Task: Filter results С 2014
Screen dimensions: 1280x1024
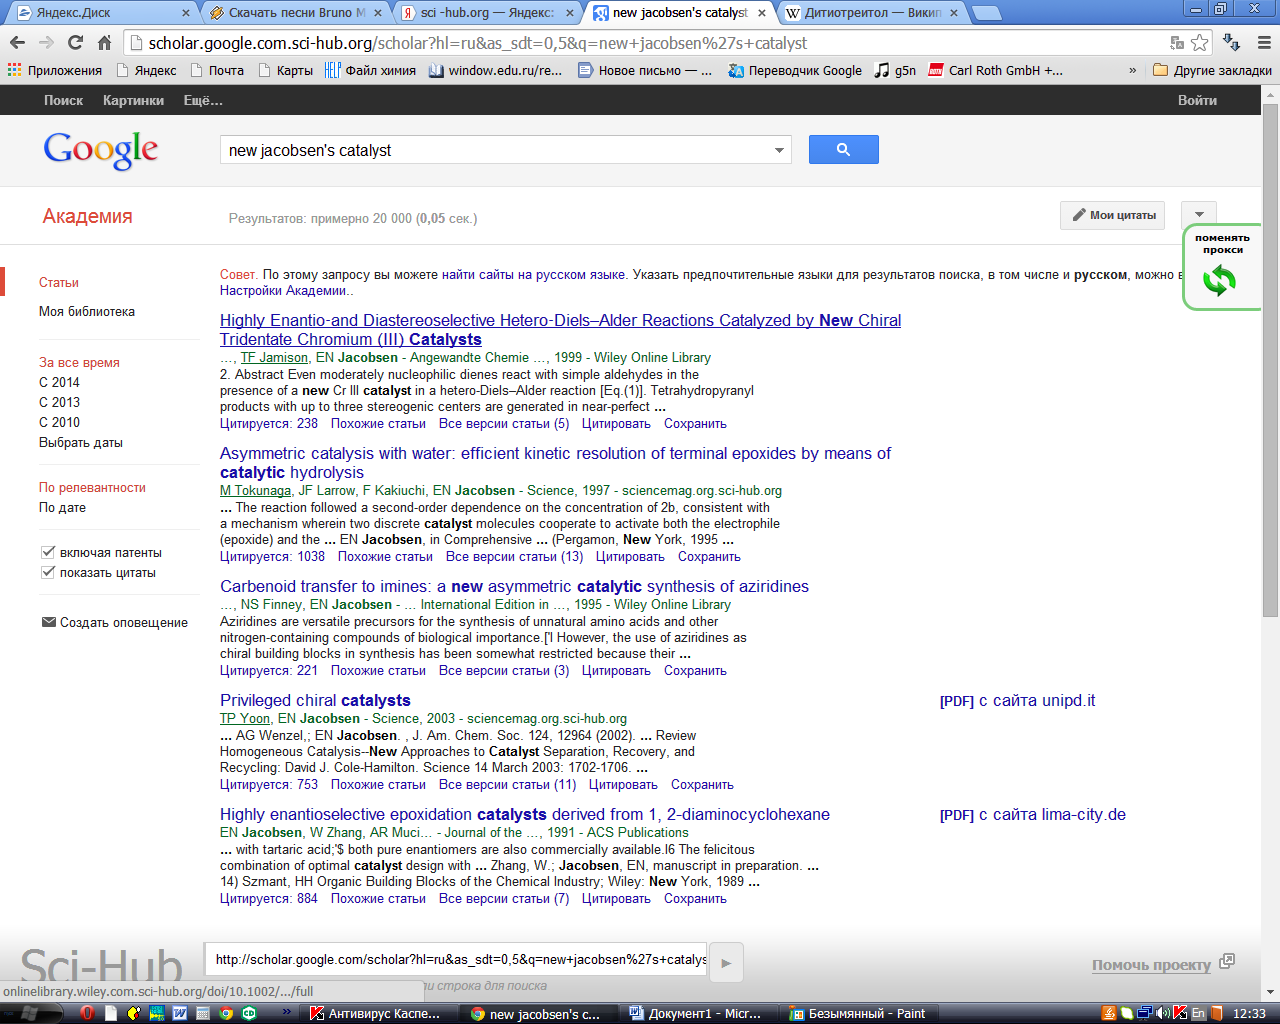Action: point(59,382)
